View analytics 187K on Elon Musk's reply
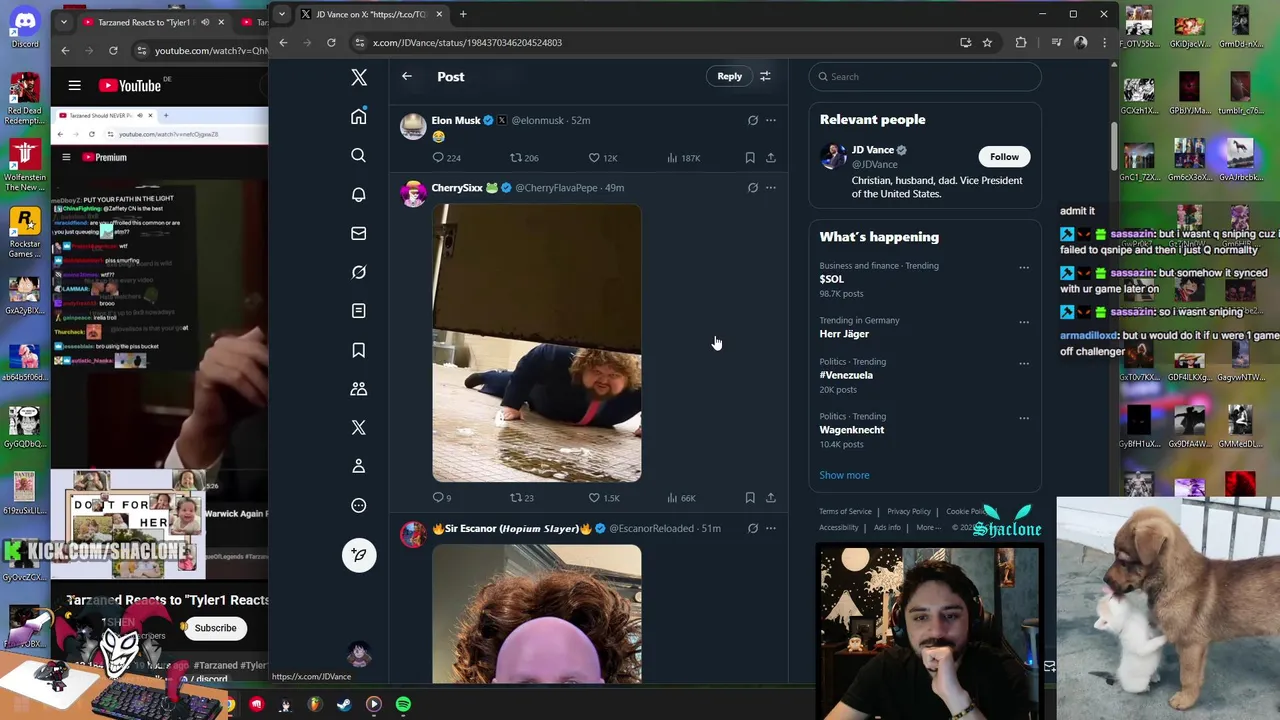This screenshot has width=1280, height=720. click(x=683, y=158)
